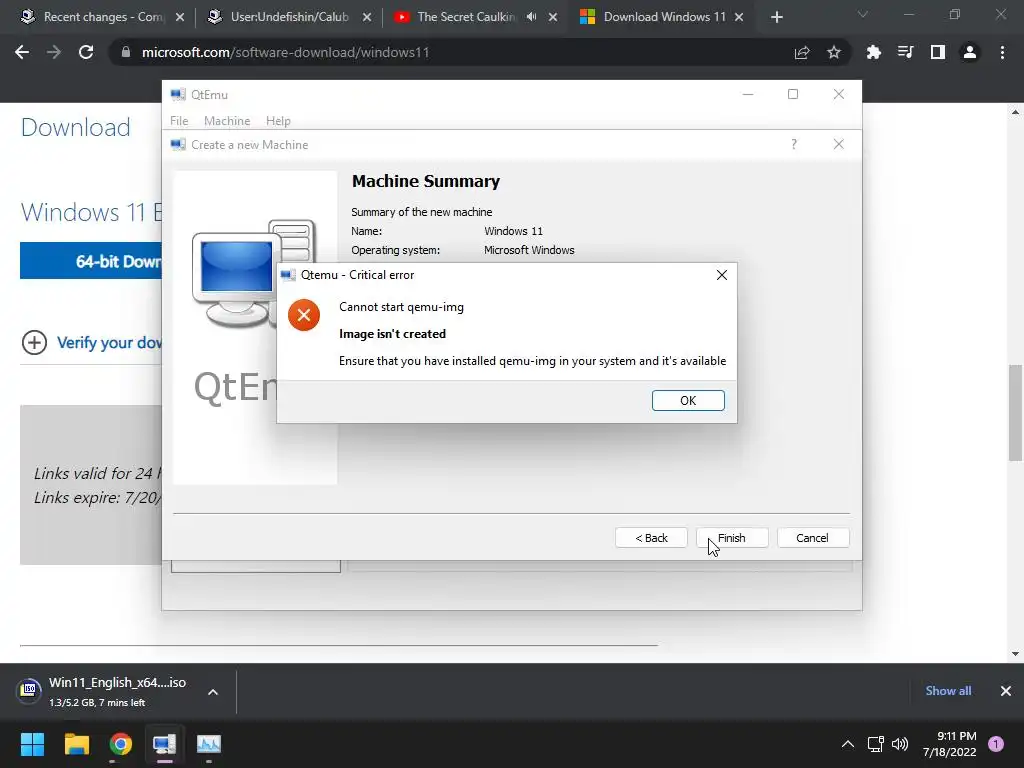
Task: Open File Explorer from taskbar
Action: coord(76,744)
